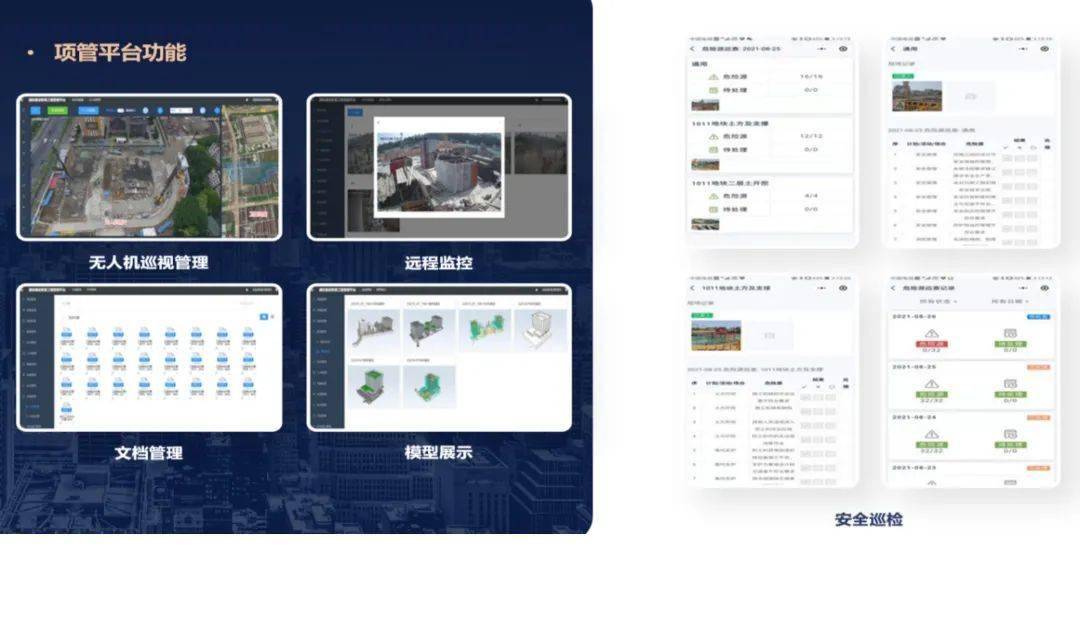Viewport: 1080px width, 627px height.
Task: Click the red 危险源 status badge under 2021-08-26
Action: [x=931, y=344]
